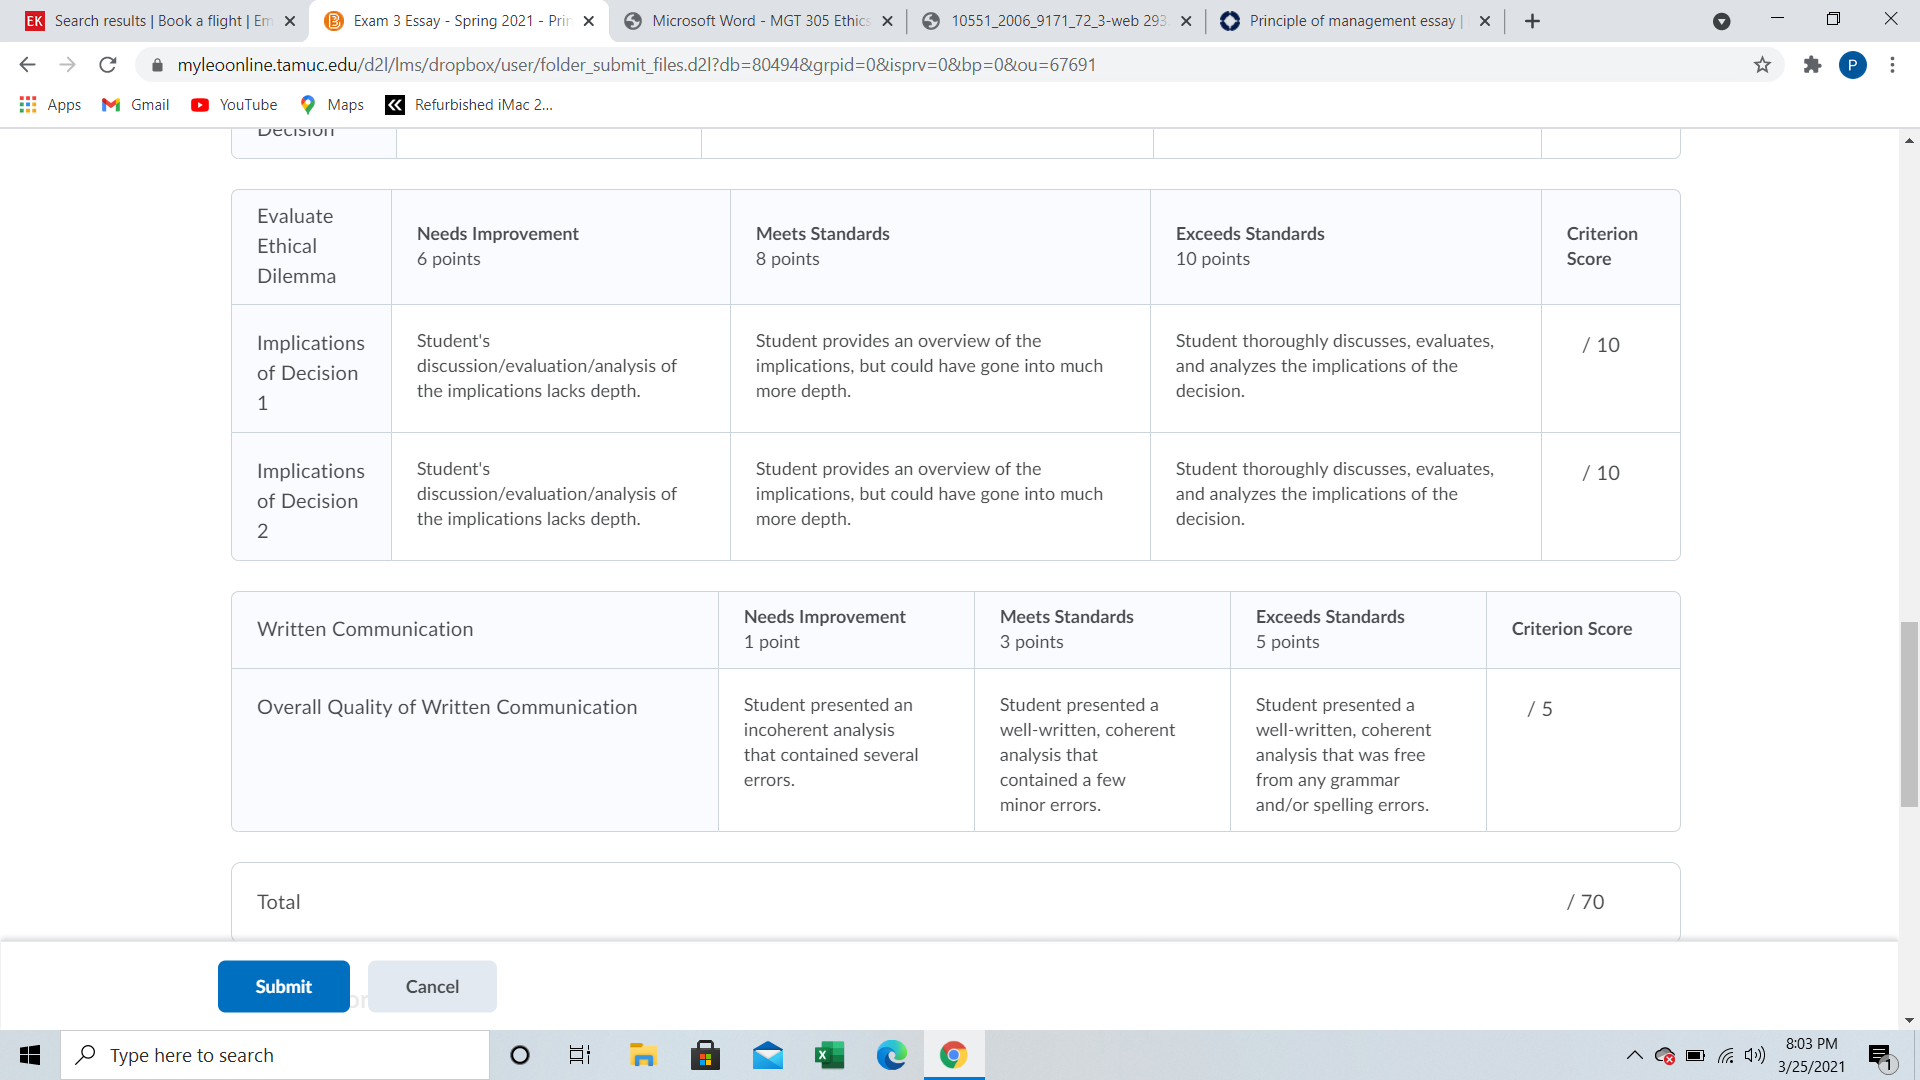The height and width of the screenshot is (1080, 1920).
Task: Close the Search results Book a flight tab
Action: 290,21
